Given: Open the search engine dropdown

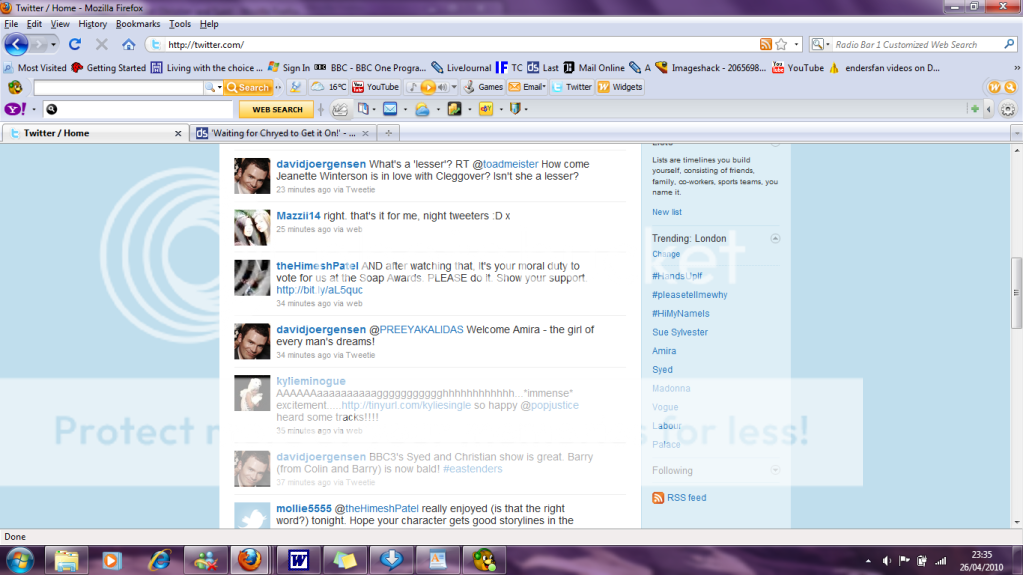Looking at the screenshot, I should tap(820, 44).
